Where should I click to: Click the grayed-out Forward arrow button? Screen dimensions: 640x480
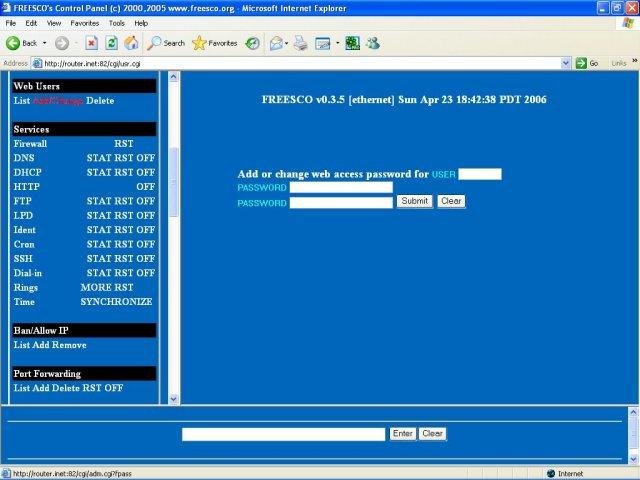coord(62,43)
